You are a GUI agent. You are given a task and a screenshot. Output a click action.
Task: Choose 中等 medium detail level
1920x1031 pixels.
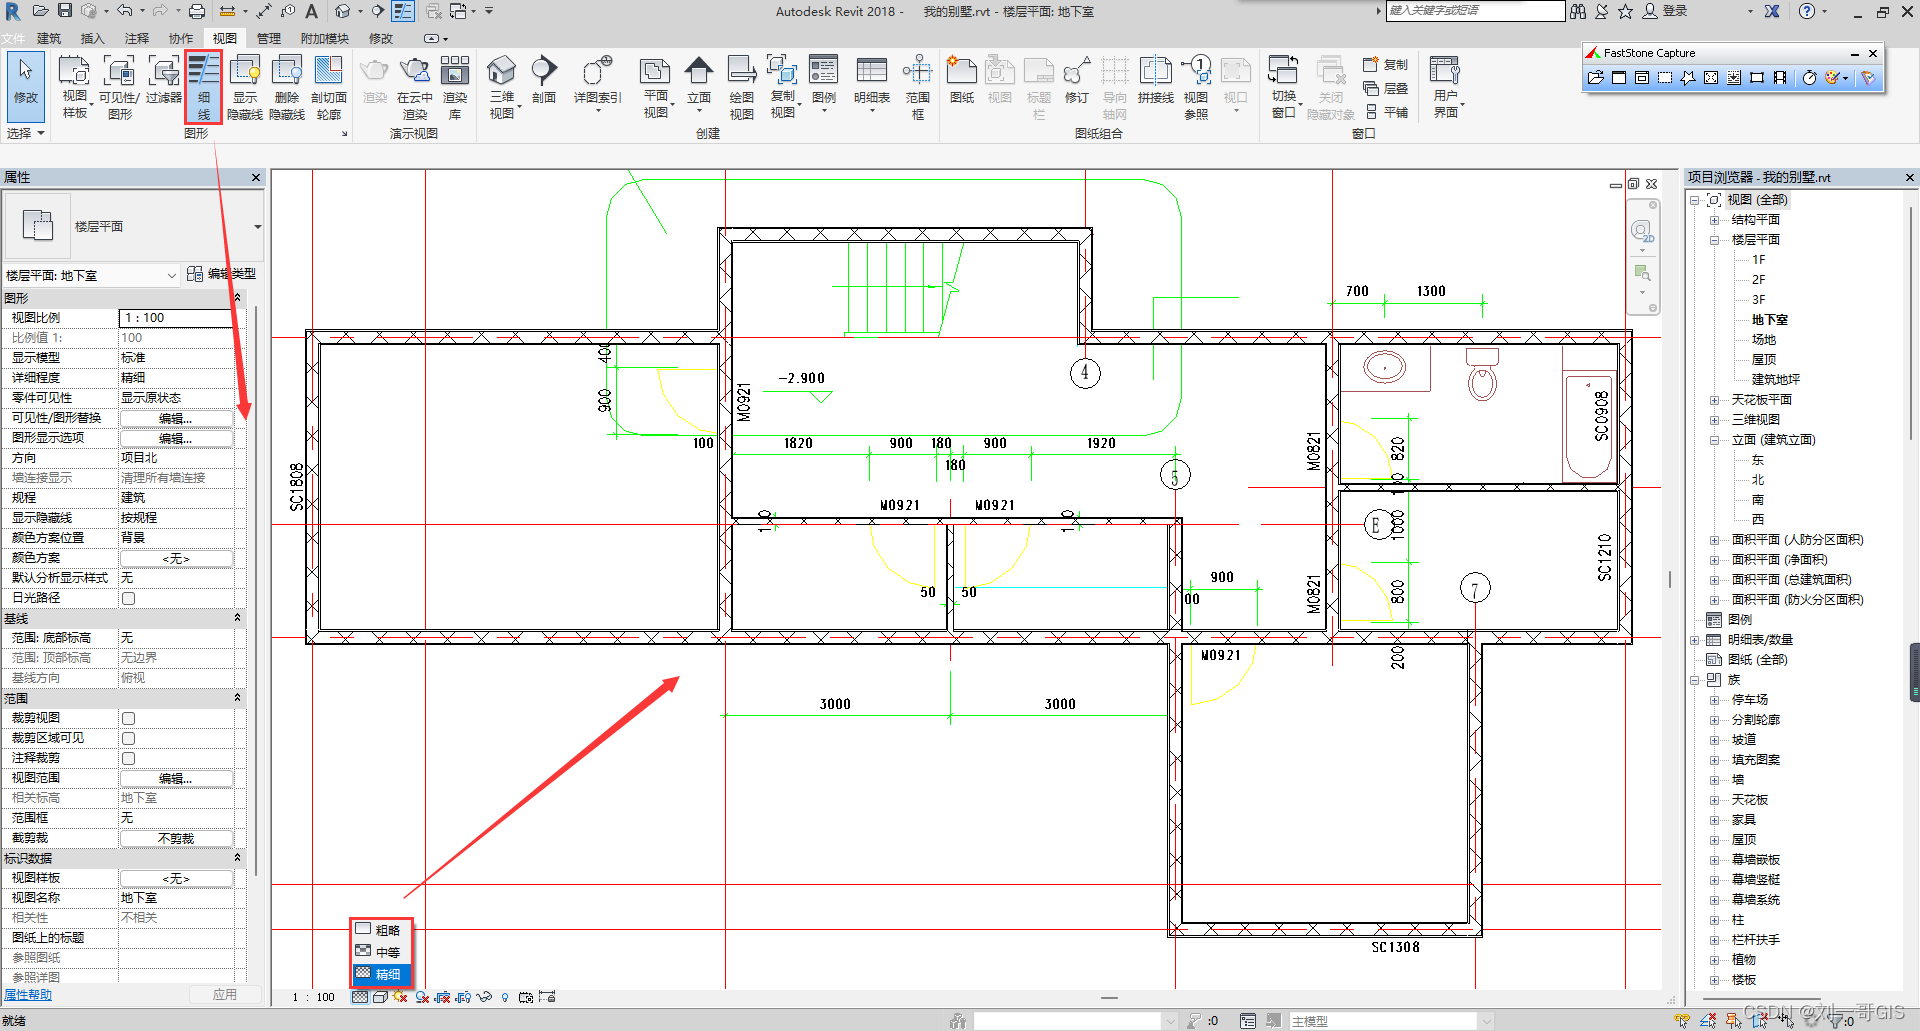tap(380, 952)
